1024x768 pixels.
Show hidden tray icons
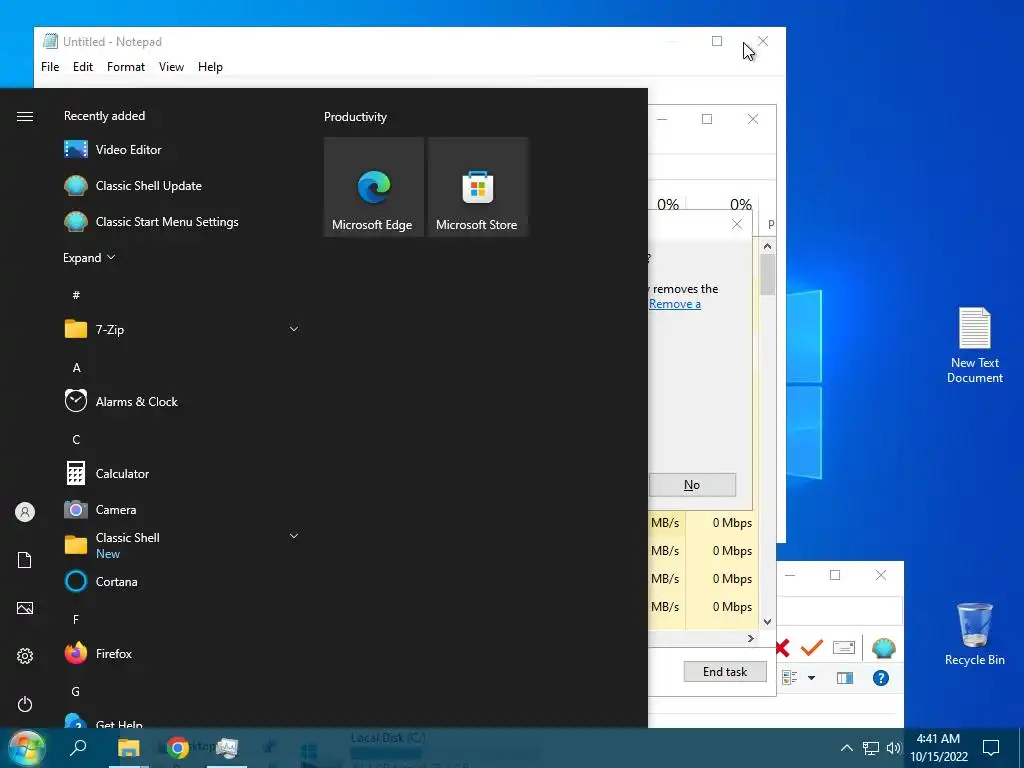pyautogui.click(x=846, y=748)
